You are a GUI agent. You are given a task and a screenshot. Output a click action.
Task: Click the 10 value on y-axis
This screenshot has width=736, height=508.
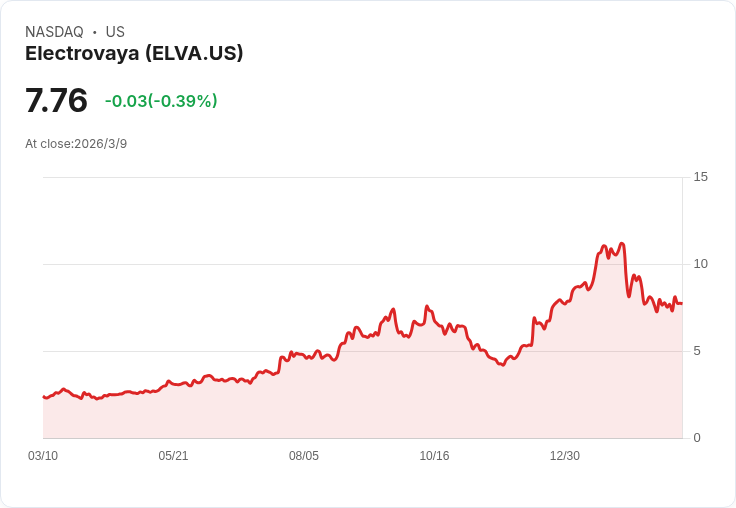700,264
